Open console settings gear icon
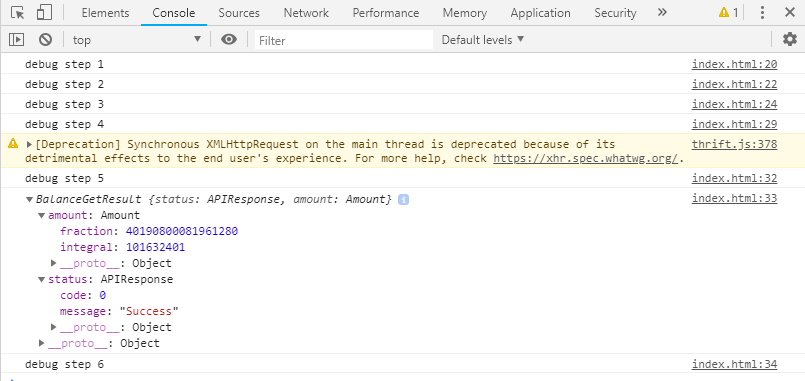This screenshot has width=805, height=381. (789, 40)
